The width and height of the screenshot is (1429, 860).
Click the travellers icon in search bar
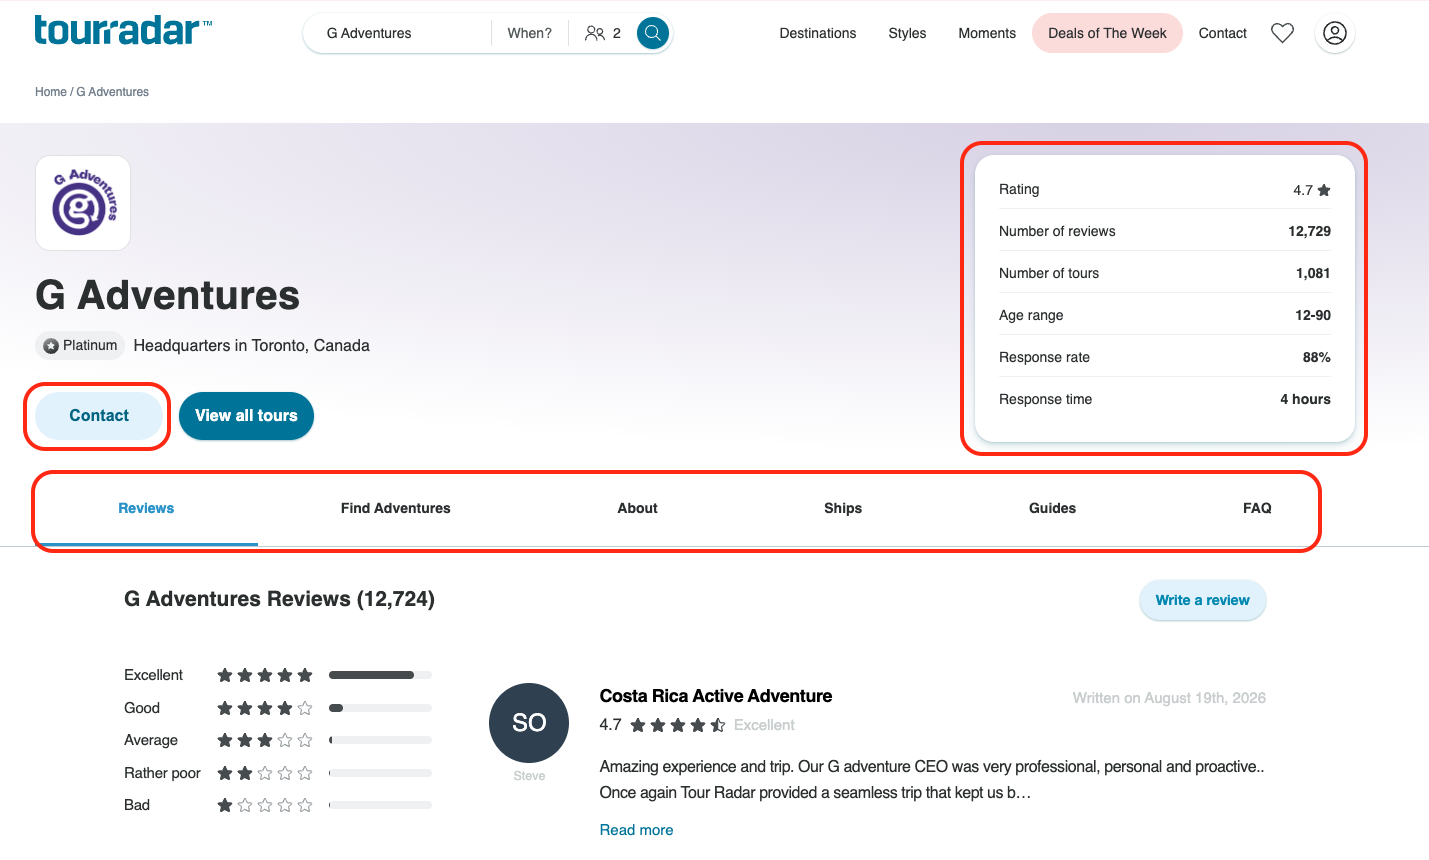pyautogui.click(x=595, y=33)
